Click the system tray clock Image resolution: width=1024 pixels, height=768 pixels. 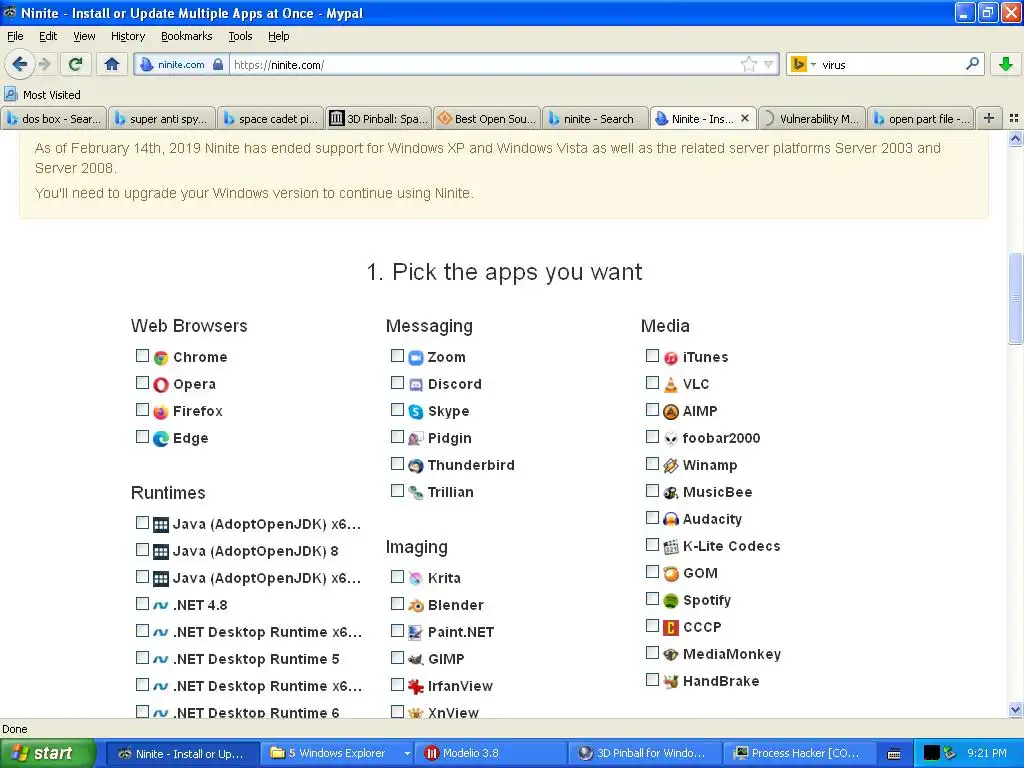click(986, 753)
